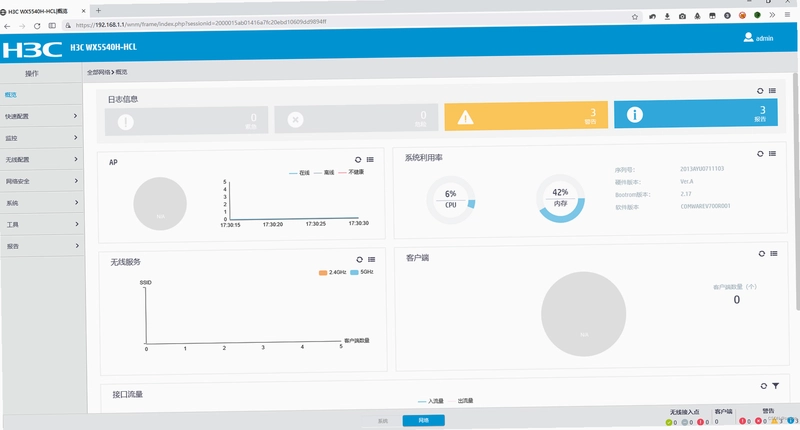Refresh the 无线服务 panel
The width and height of the screenshot is (800, 430).
359,260
